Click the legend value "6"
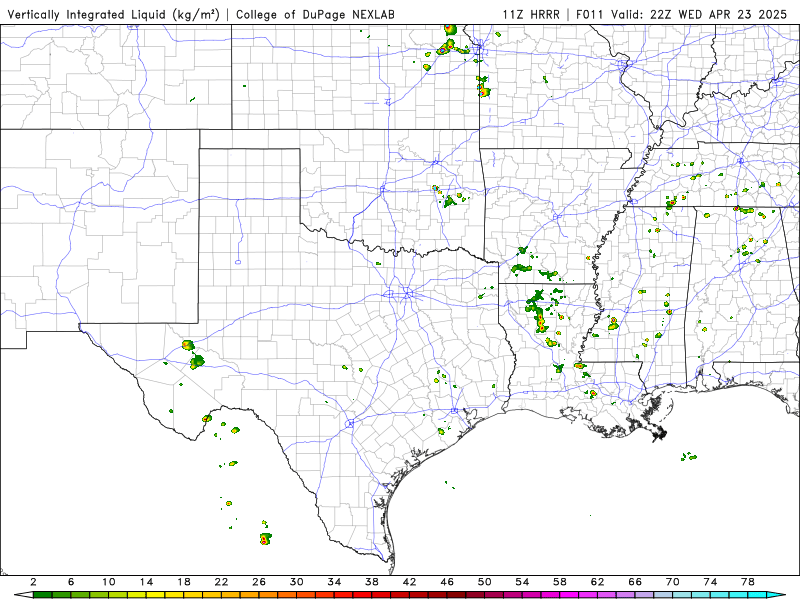 [71, 582]
